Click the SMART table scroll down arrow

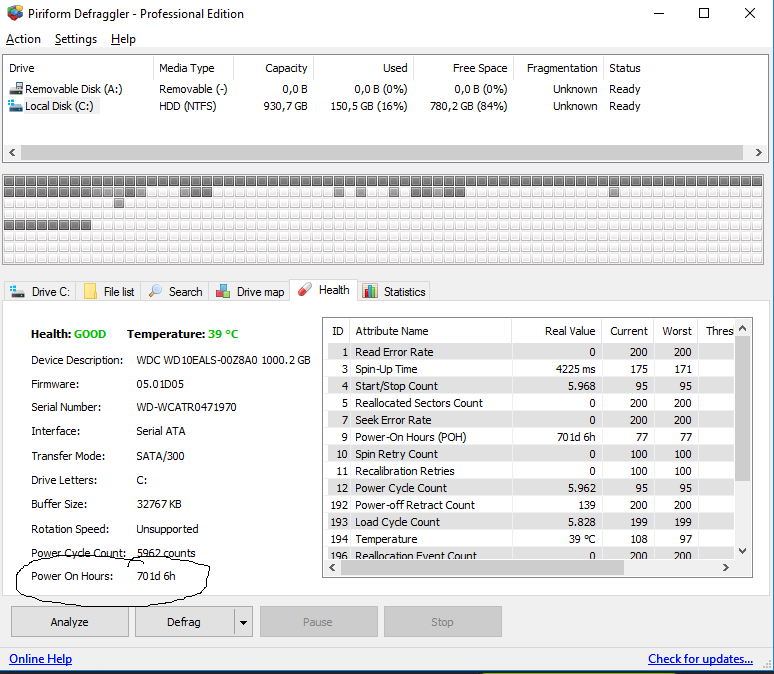click(x=742, y=551)
